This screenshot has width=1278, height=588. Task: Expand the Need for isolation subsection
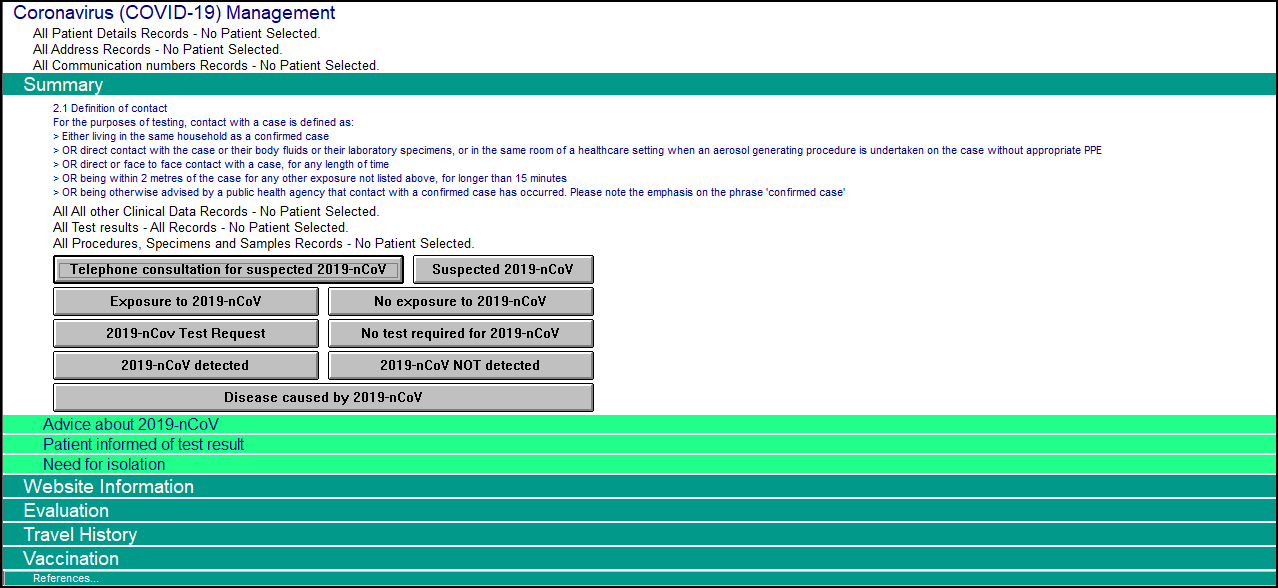[x=104, y=465]
